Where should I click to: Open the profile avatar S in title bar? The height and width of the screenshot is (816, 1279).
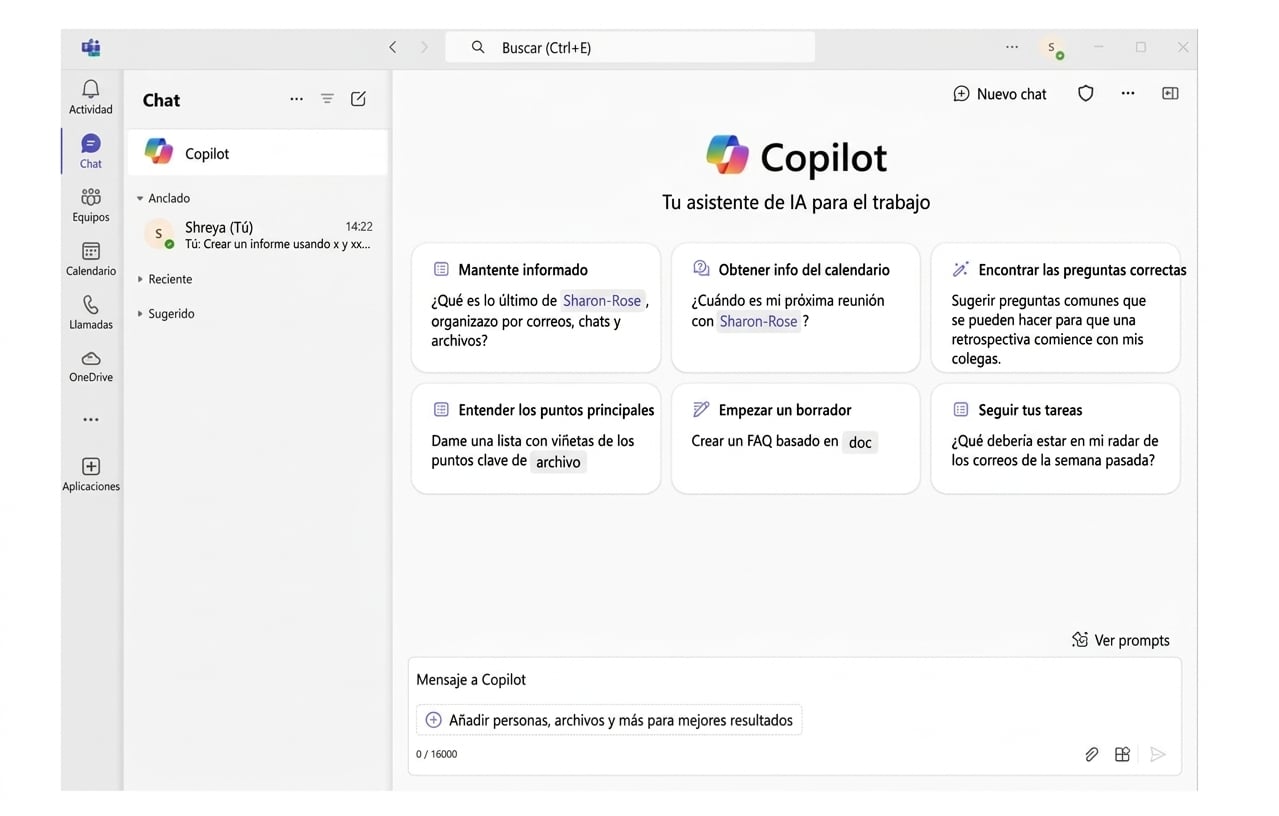[x=1051, y=47]
